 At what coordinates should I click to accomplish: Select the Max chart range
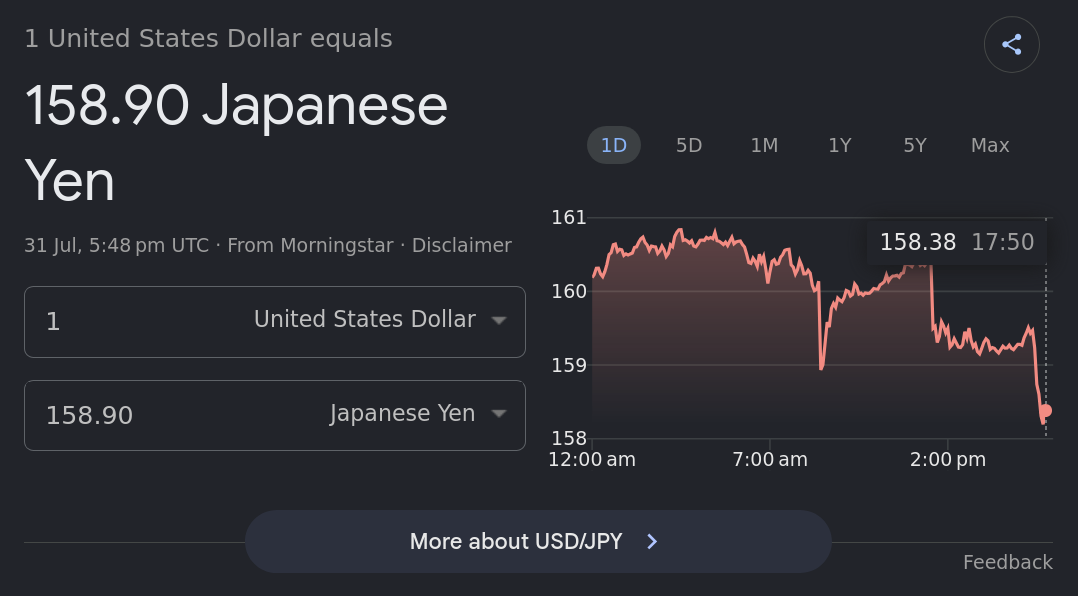click(990, 145)
